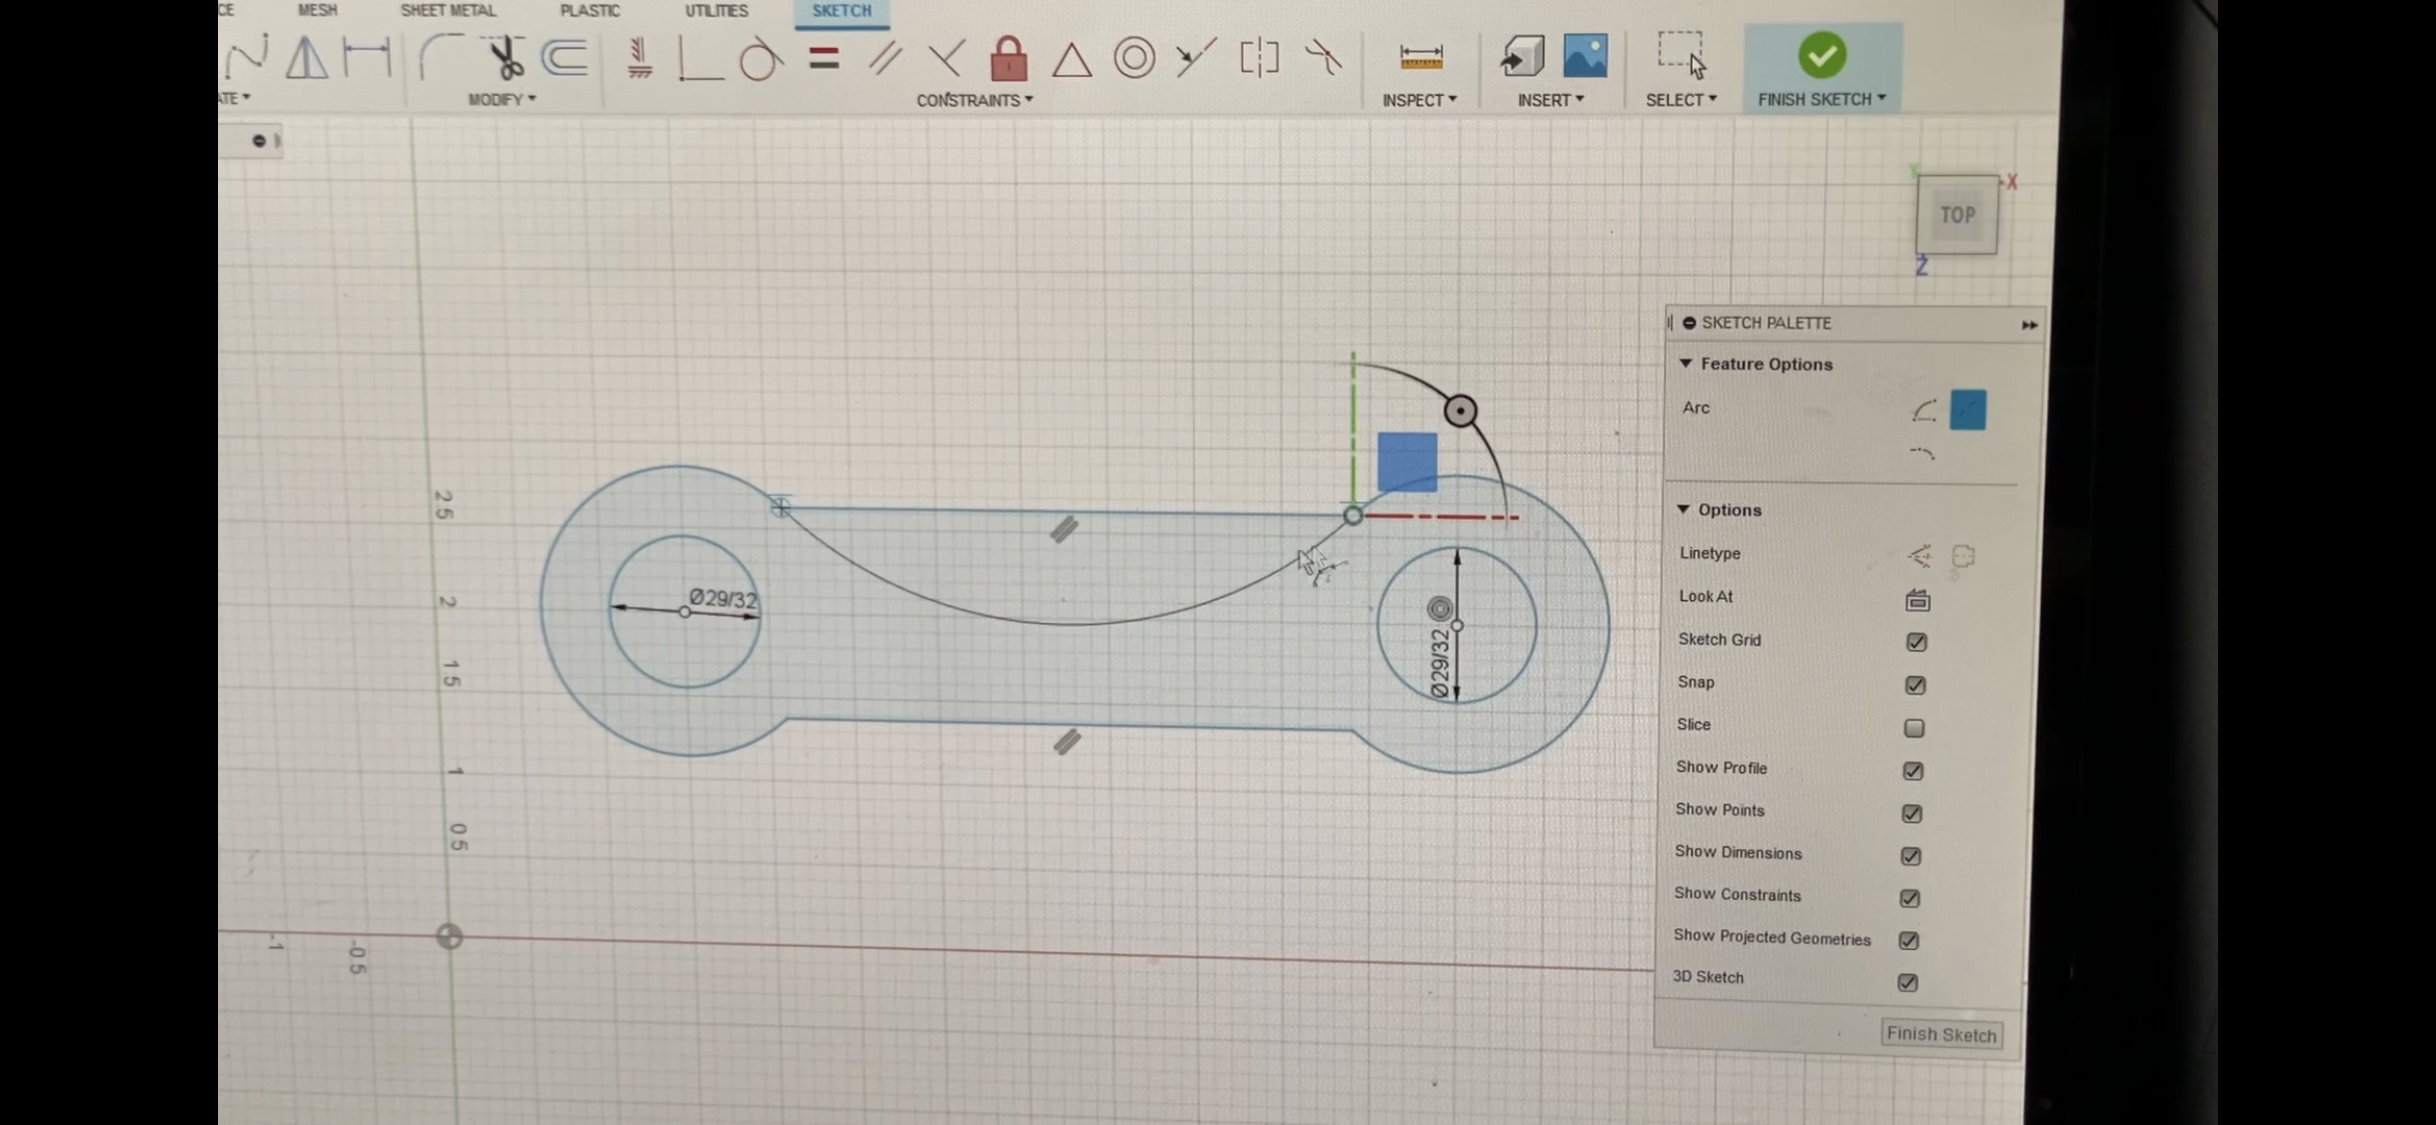This screenshot has height=1125, width=2436.
Task: Click Finish Sketch button in palette
Action: (x=1940, y=1034)
